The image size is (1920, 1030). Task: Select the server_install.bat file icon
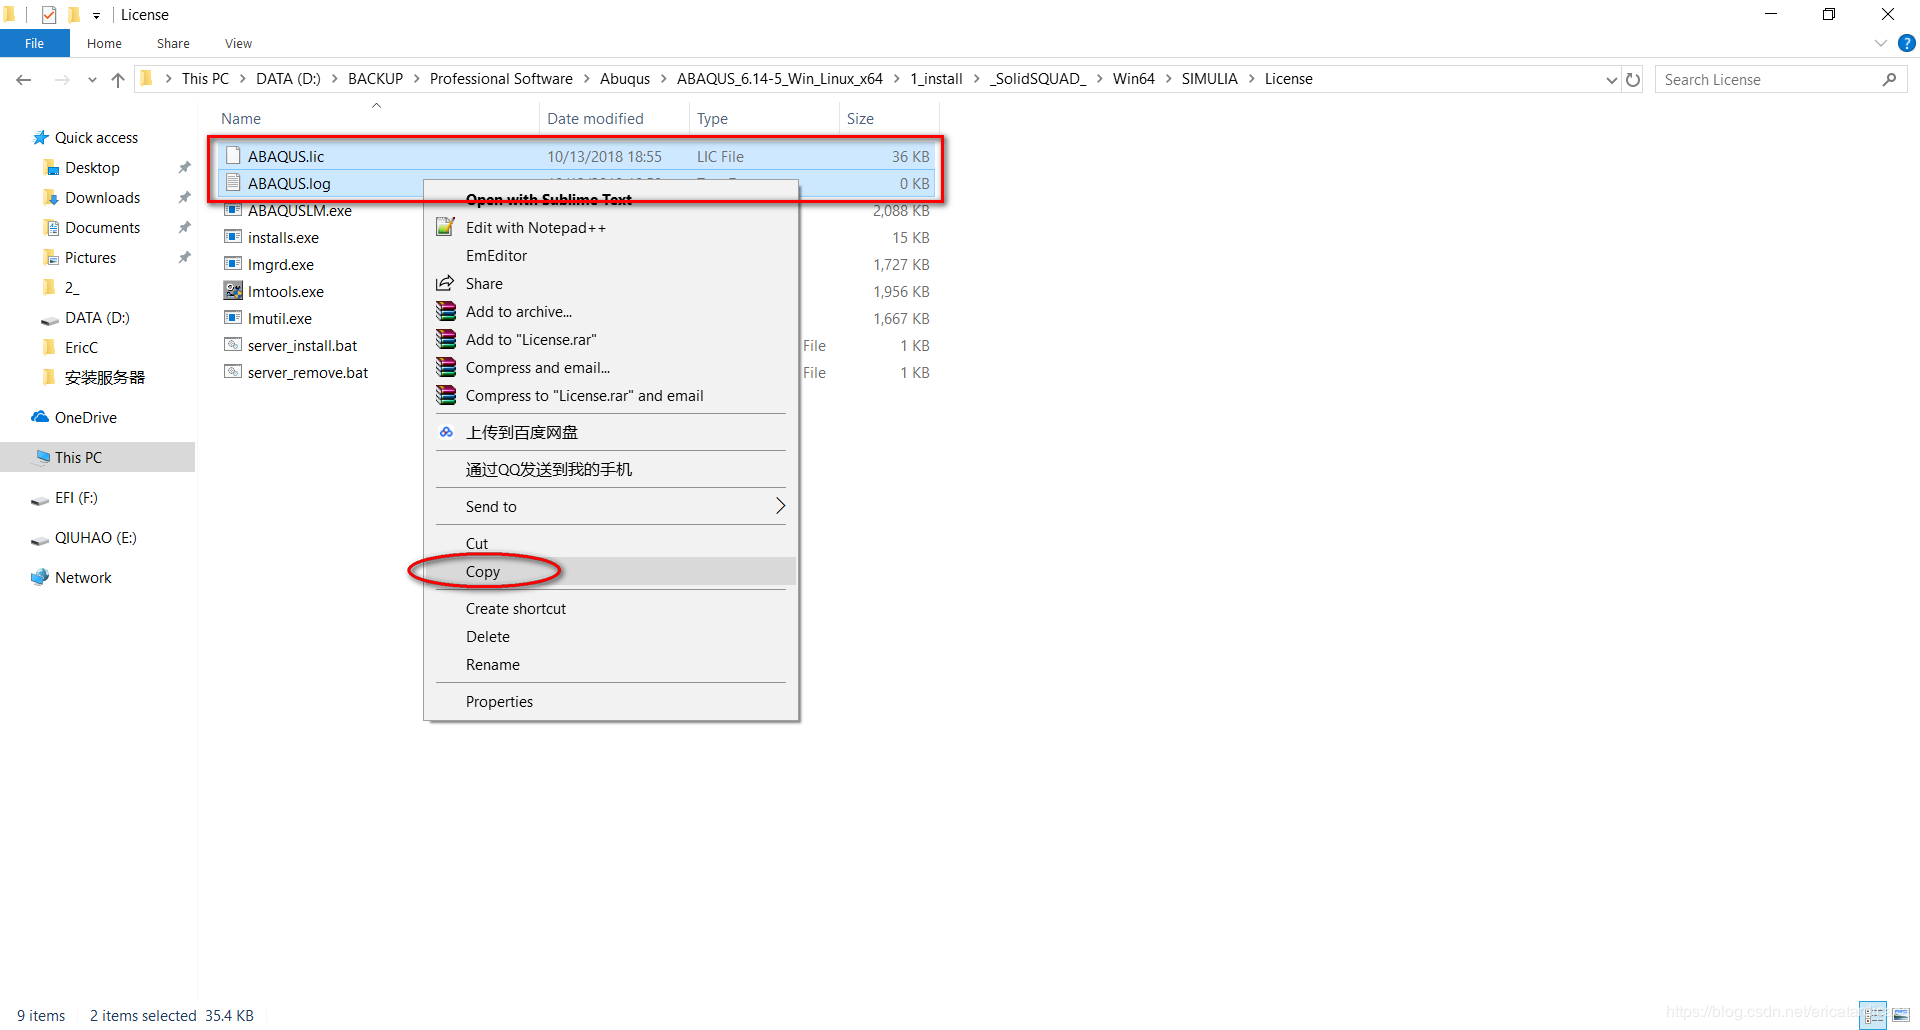coord(233,345)
